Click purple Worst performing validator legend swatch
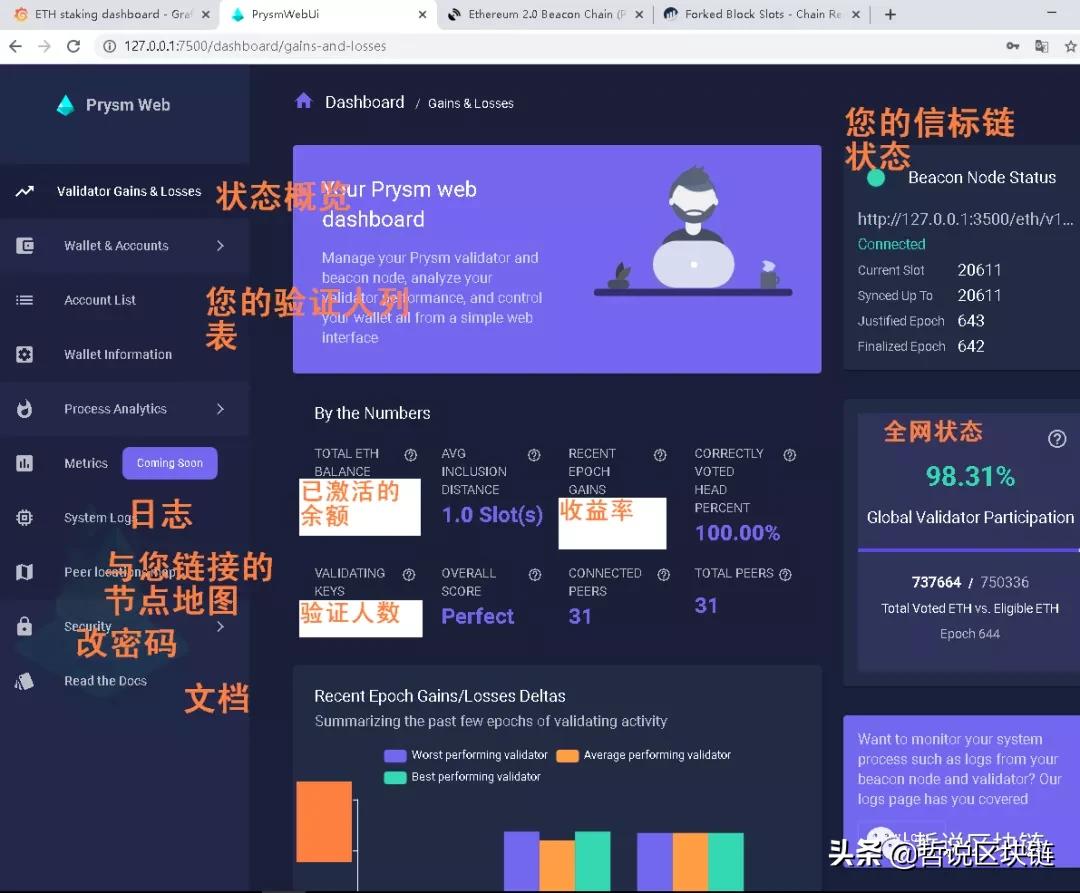Screen dimensions: 1080x893 tap(395, 755)
